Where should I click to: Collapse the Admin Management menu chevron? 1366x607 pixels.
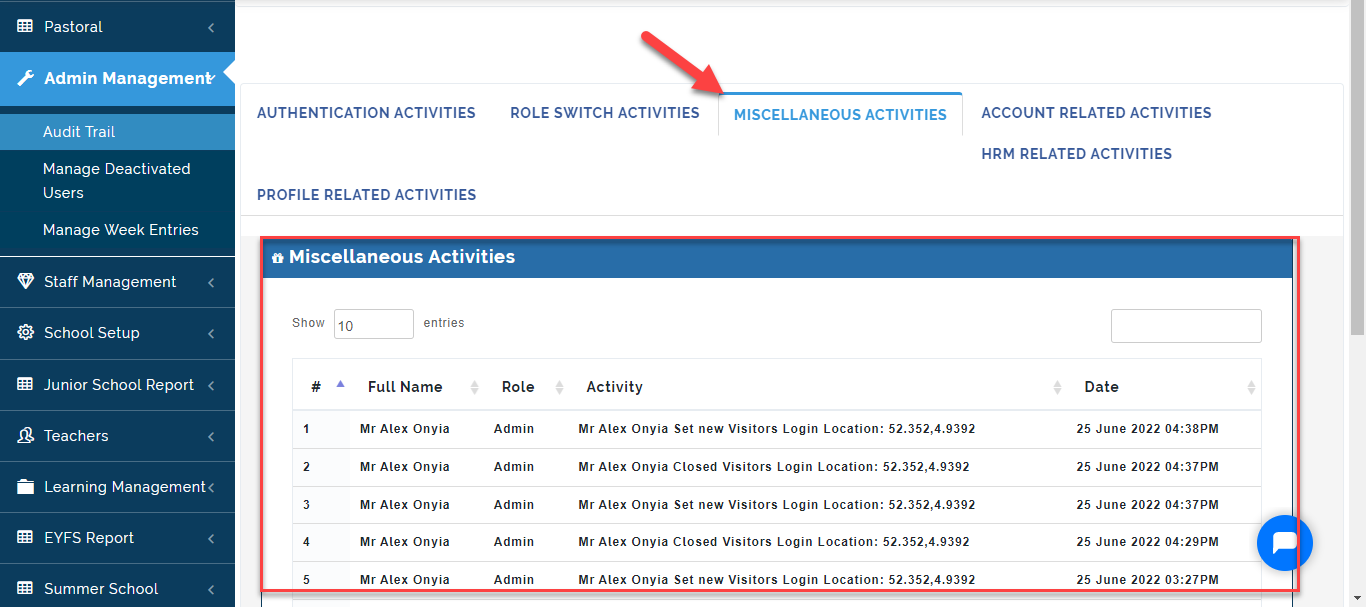pos(211,78)
